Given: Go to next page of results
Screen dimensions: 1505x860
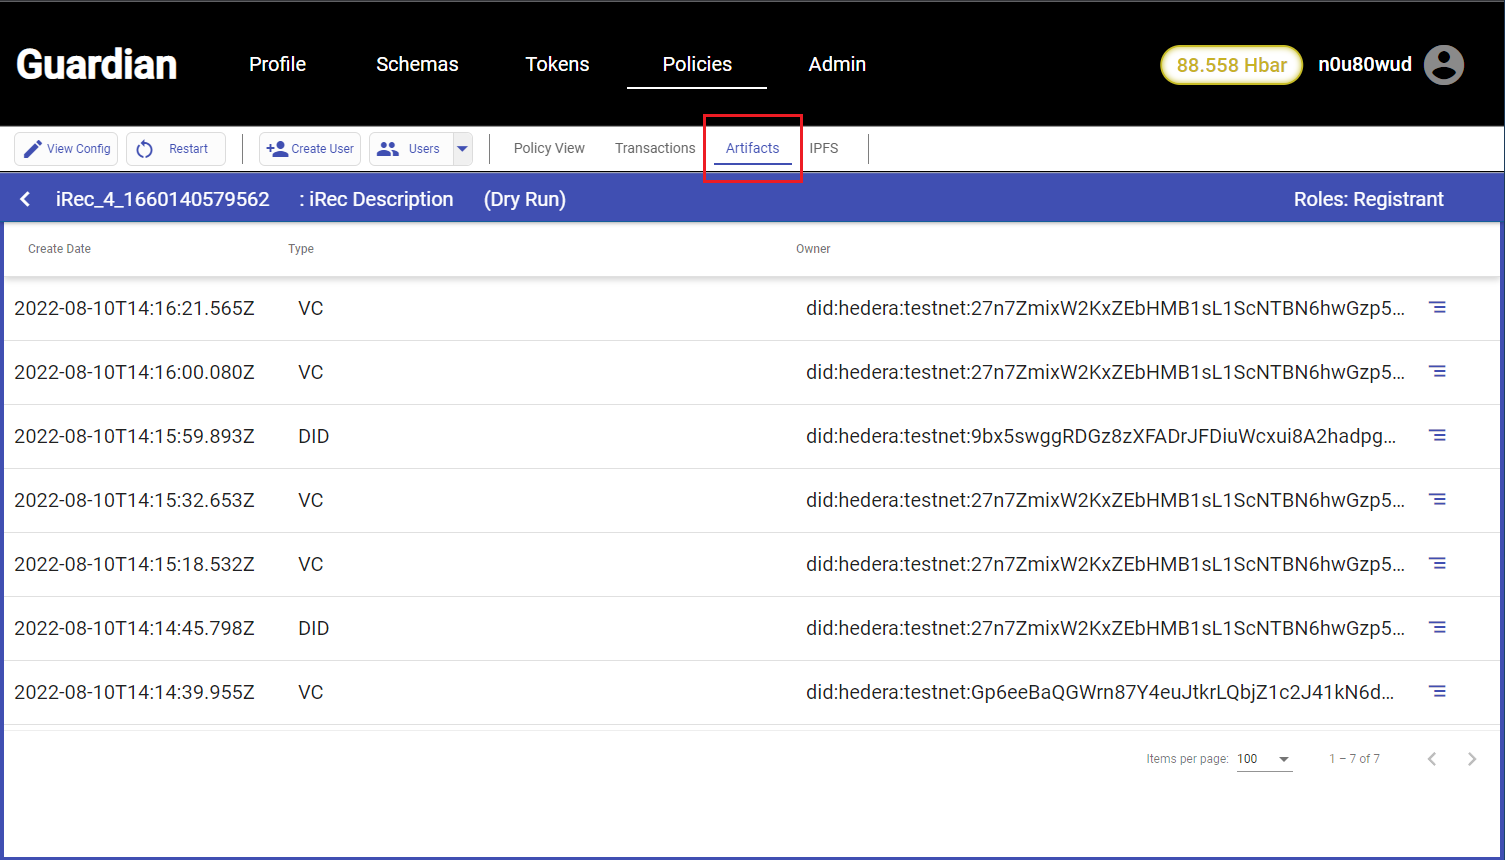Looking at the screenshot, I should 1472,759.
